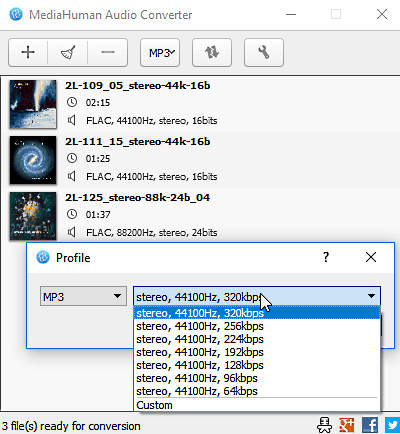Open settings with the wrench icon
This screenshot has width=400, height=434.
tap(264, 53)
